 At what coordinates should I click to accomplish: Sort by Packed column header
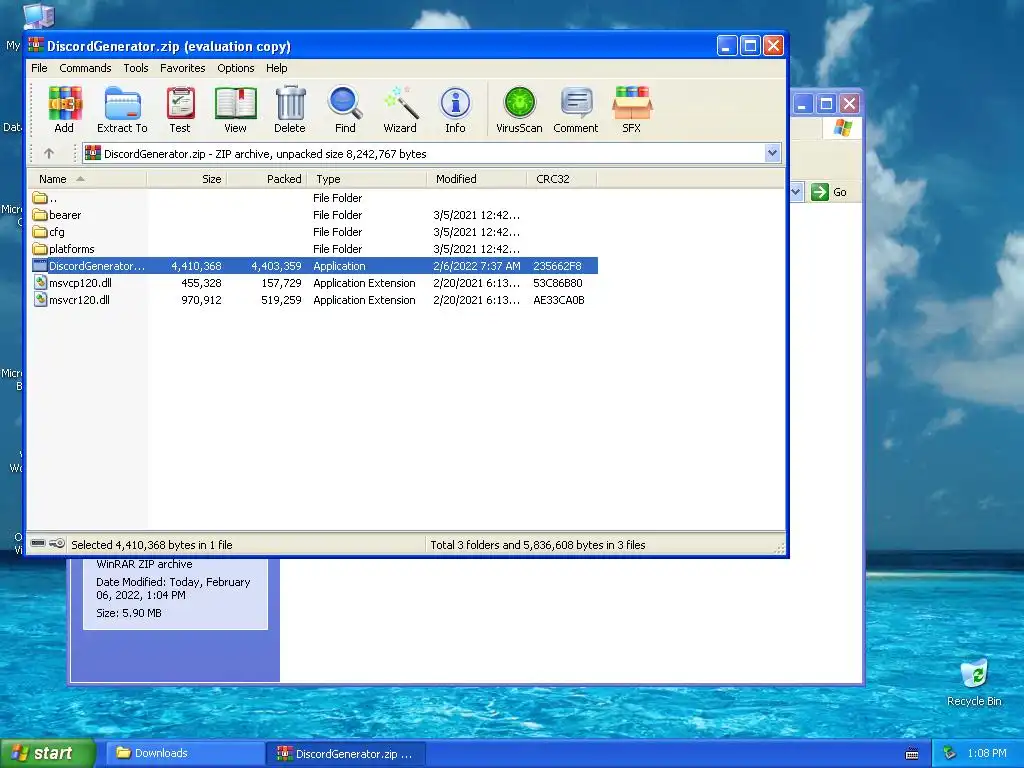click(x=267, y=179)
